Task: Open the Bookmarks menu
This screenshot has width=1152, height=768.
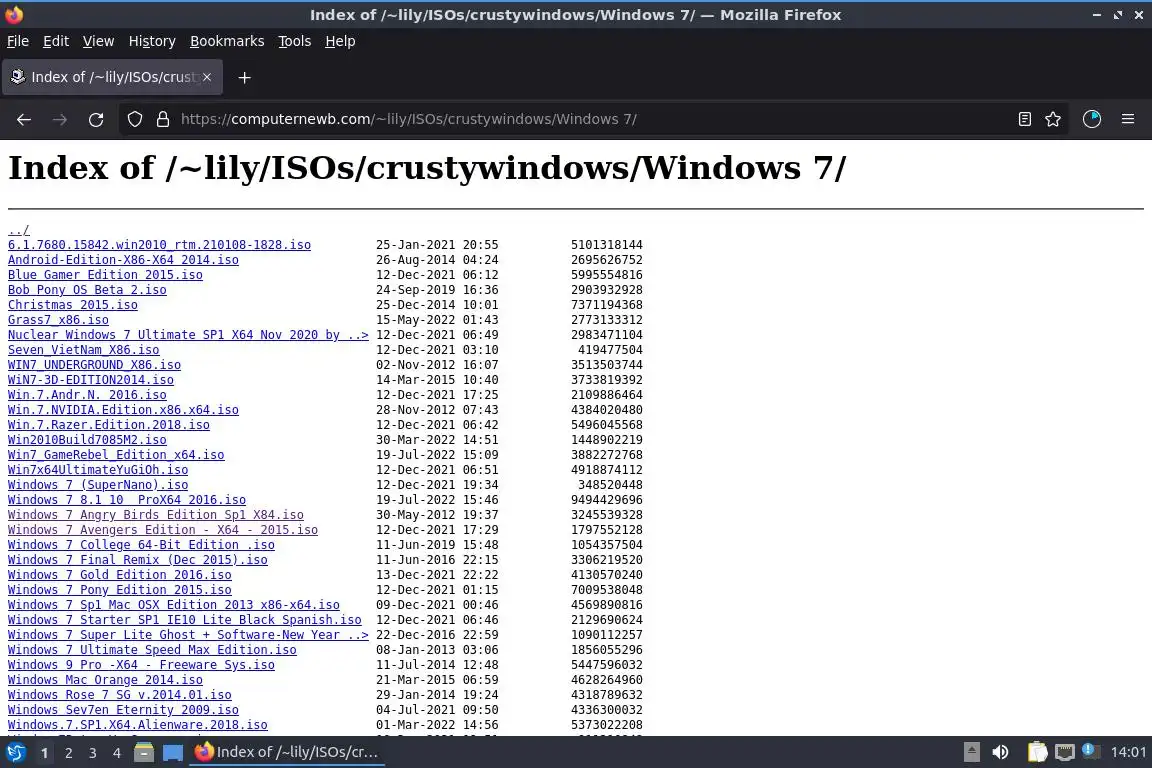Action: pos(227,41)
